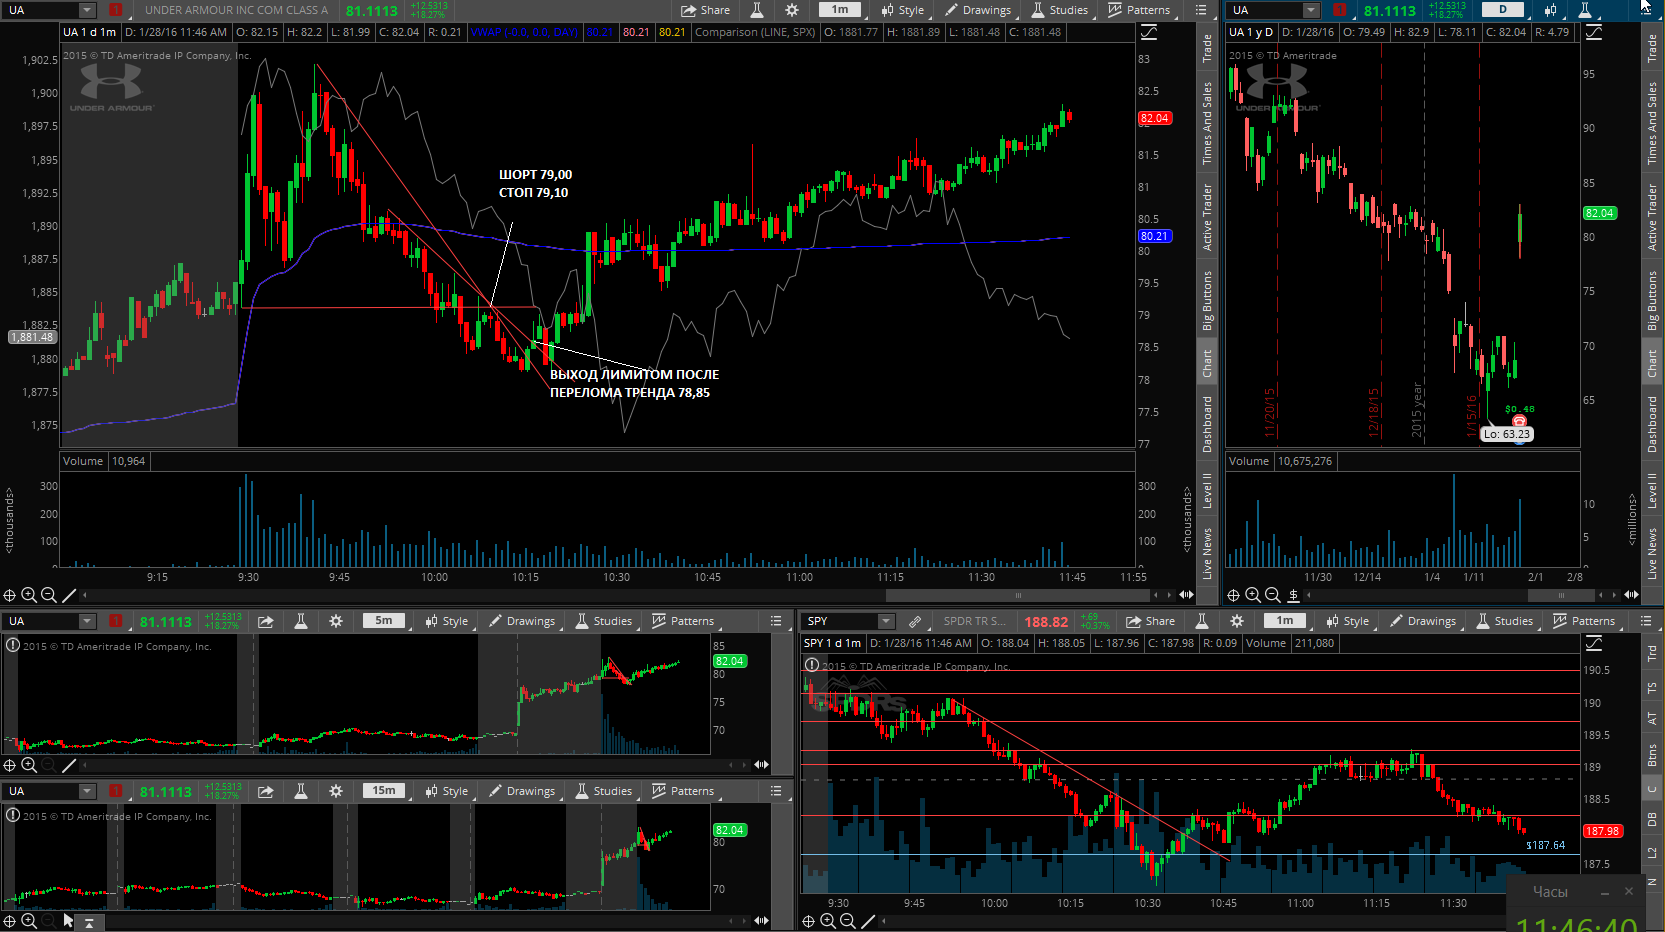This screenshot has width=1665, height=932.
Task: Open Big Buttons side tab of main chart
Action: (1207, 300)
